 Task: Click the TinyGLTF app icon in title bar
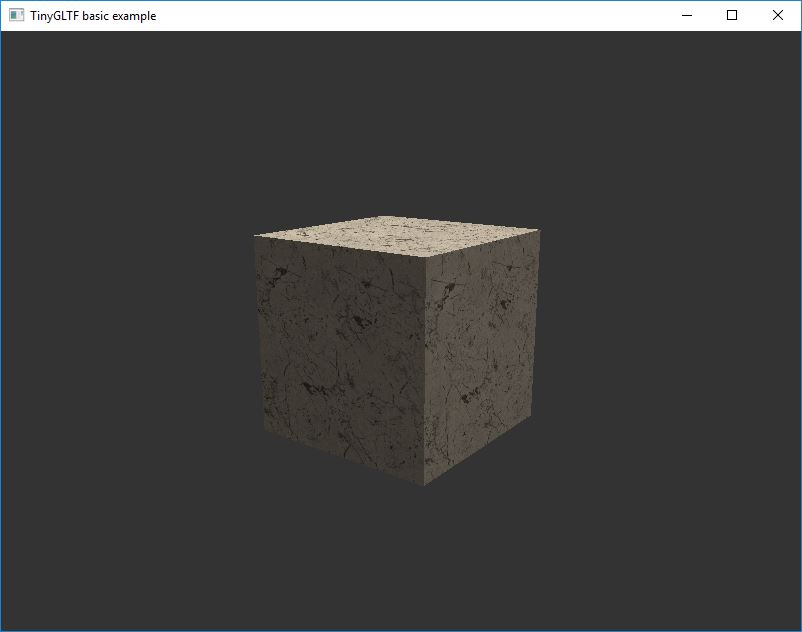pos(16,15)
